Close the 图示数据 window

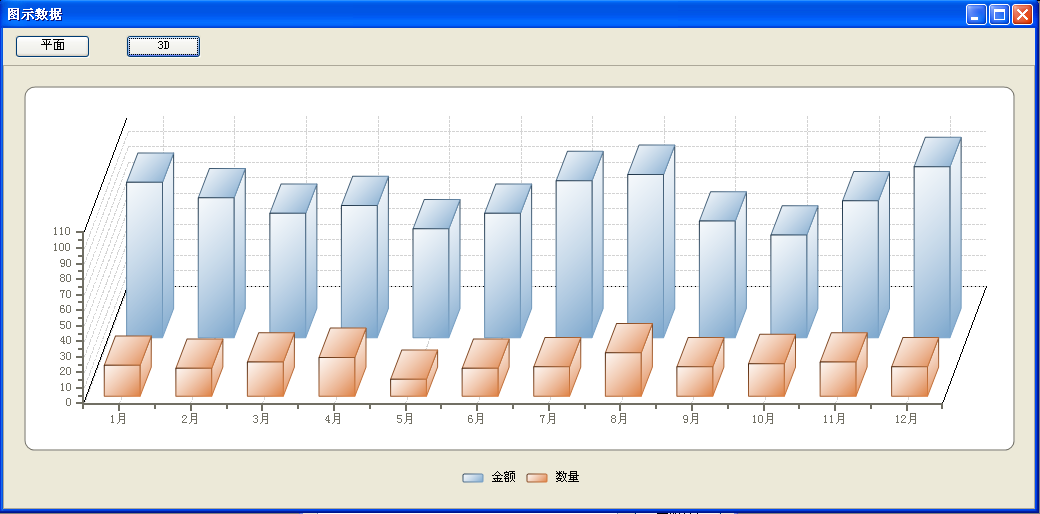tap(1021, 14)
